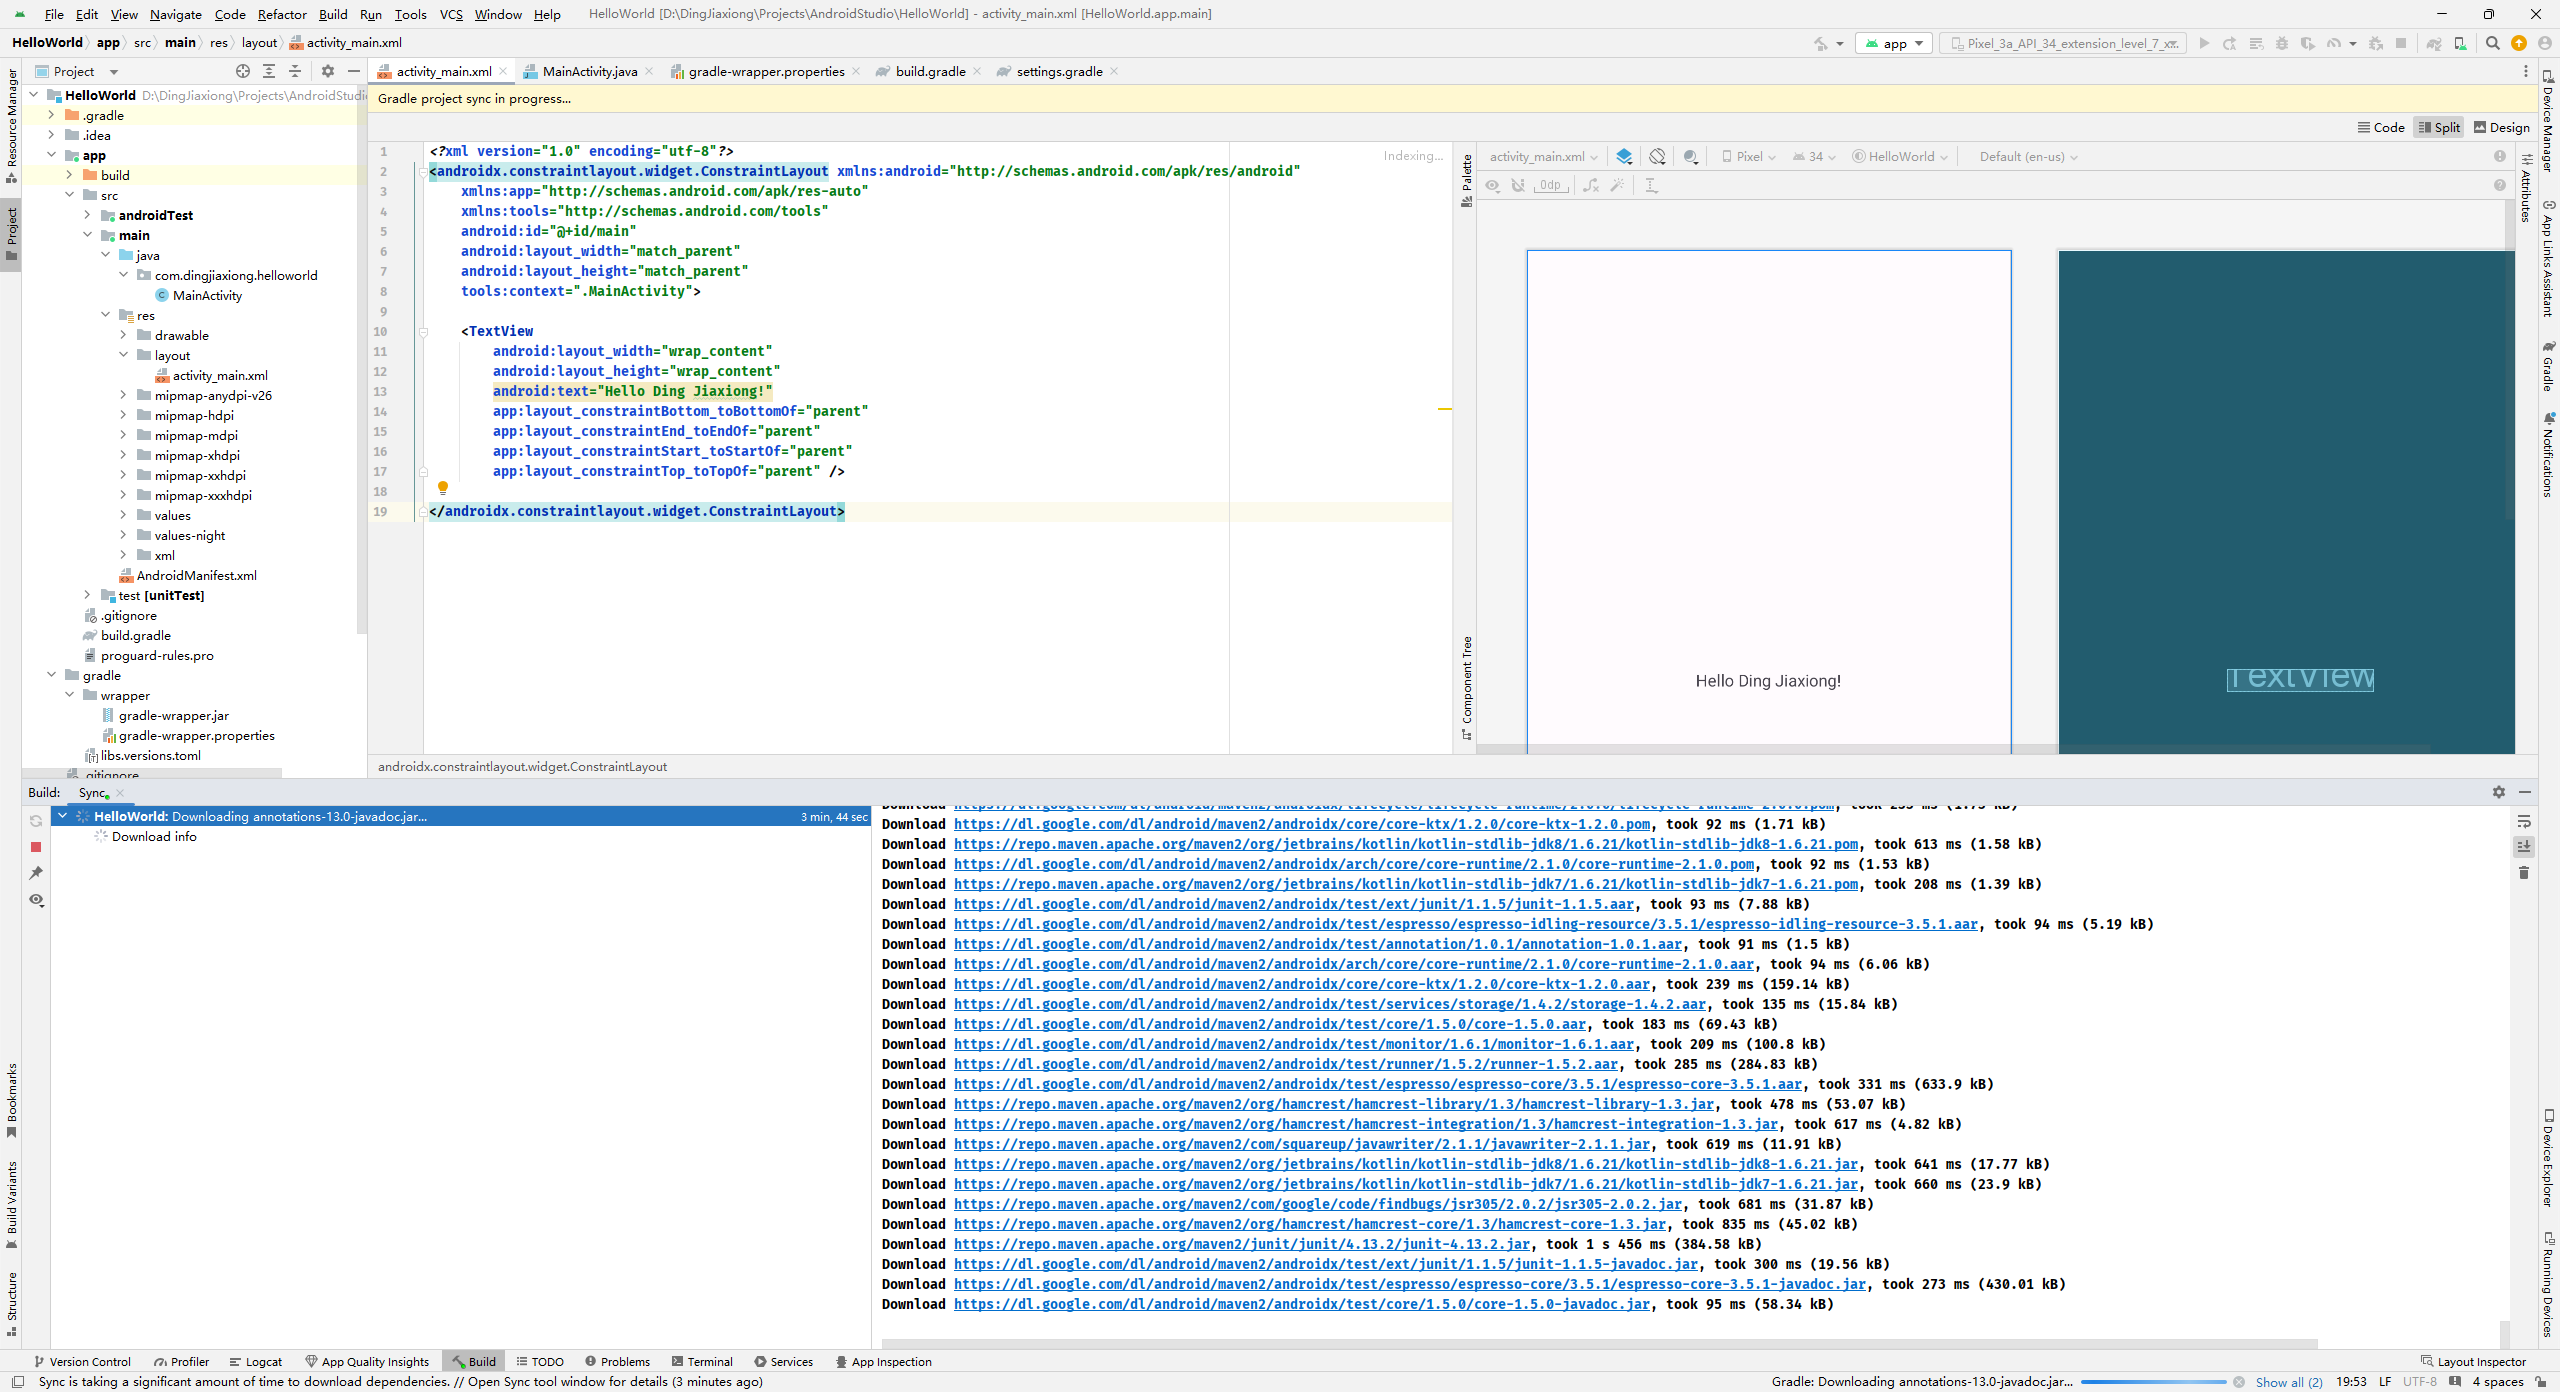The image size is (2560, 1392).
Task: Expand the drawable folder
Action: [123, 335]
